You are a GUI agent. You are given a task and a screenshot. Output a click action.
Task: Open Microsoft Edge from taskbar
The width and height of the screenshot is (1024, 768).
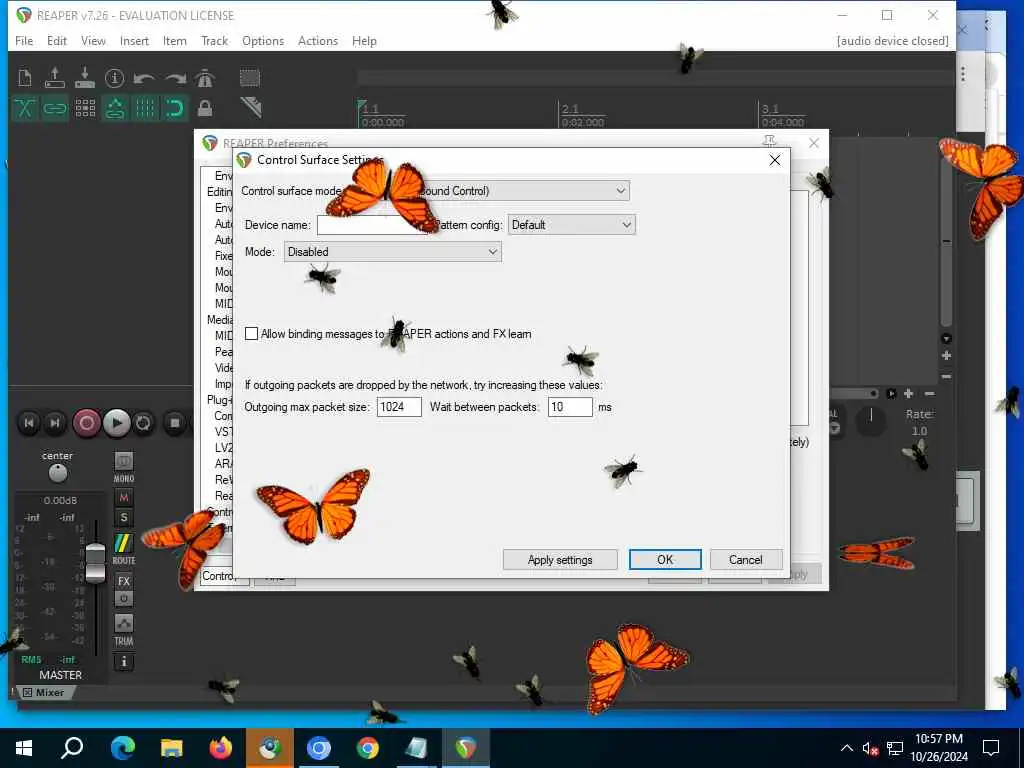(x=122, y=748)
